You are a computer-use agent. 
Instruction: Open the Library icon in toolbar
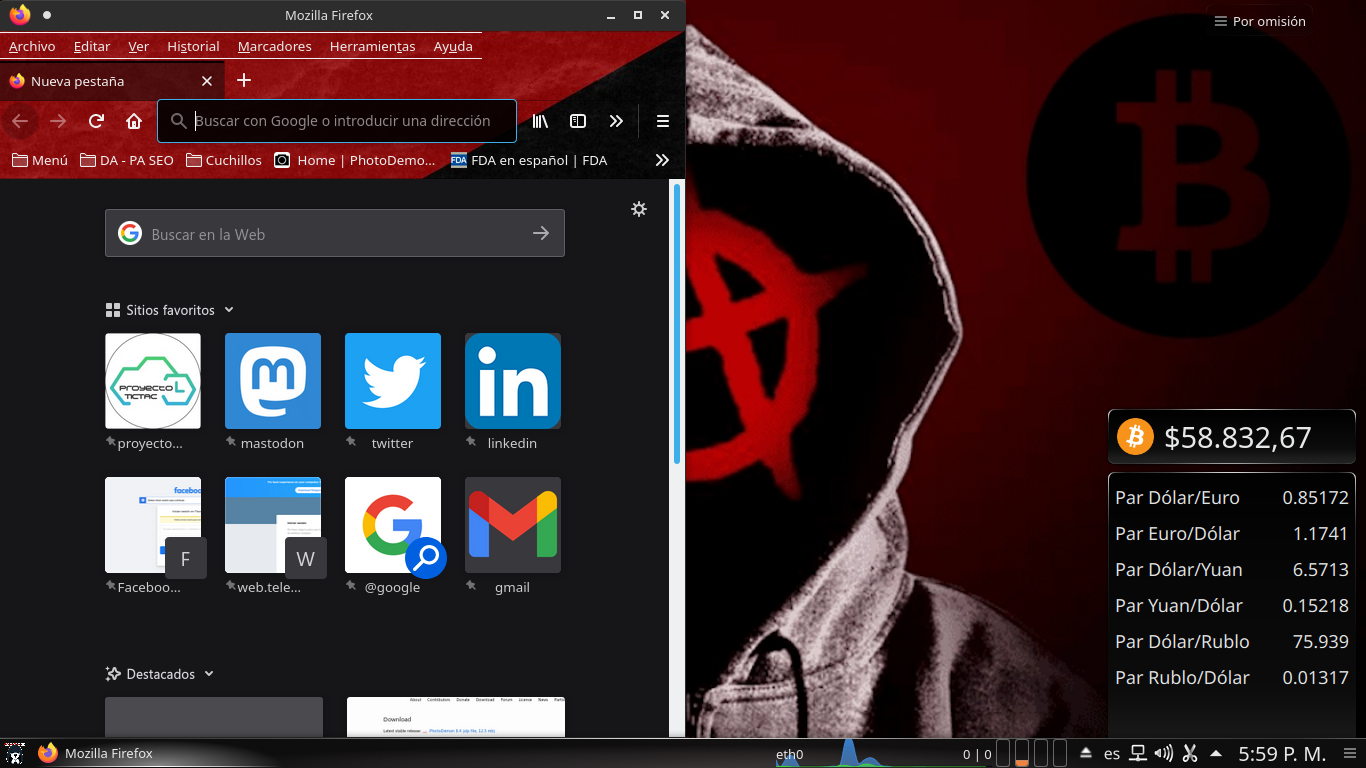540,121
